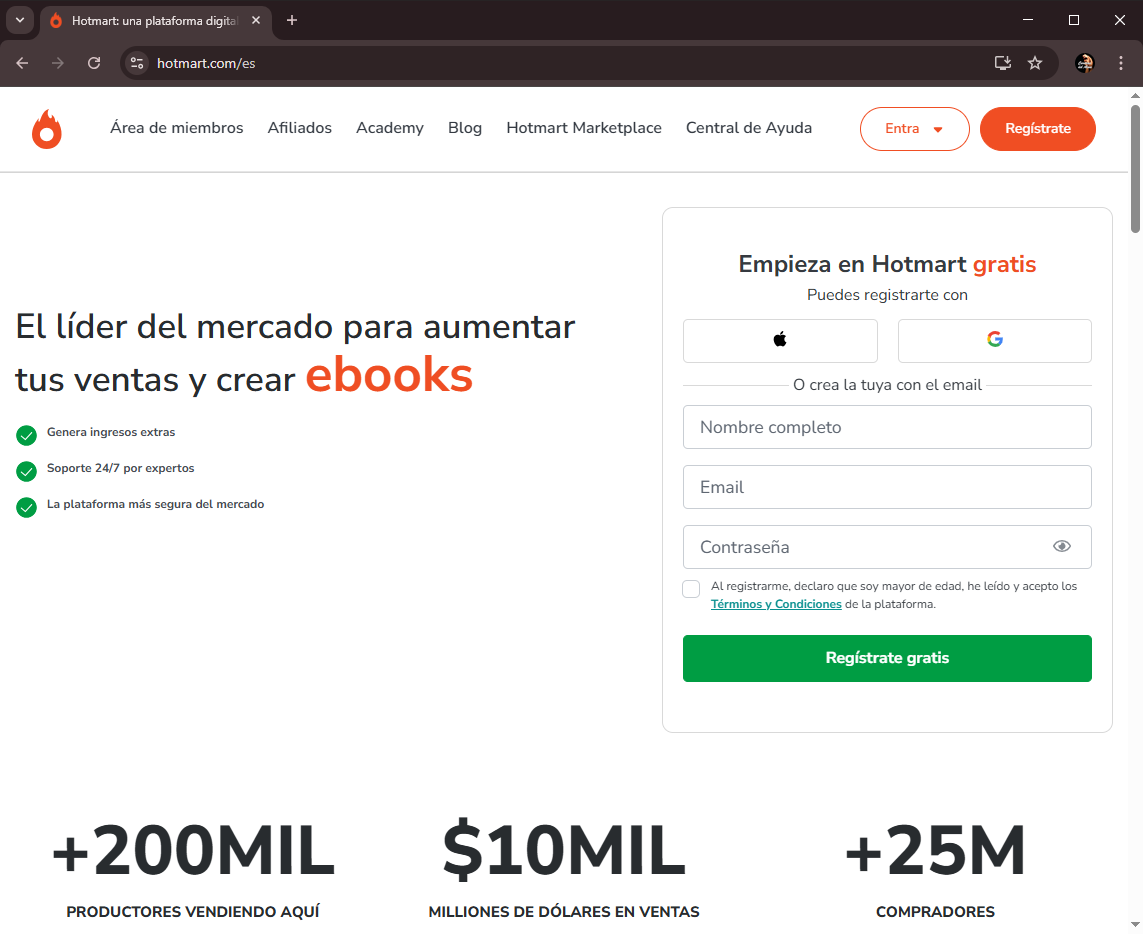
Task: Open Términos y Condiciones link
Action: pyautogui.click(x=776, y=604)
